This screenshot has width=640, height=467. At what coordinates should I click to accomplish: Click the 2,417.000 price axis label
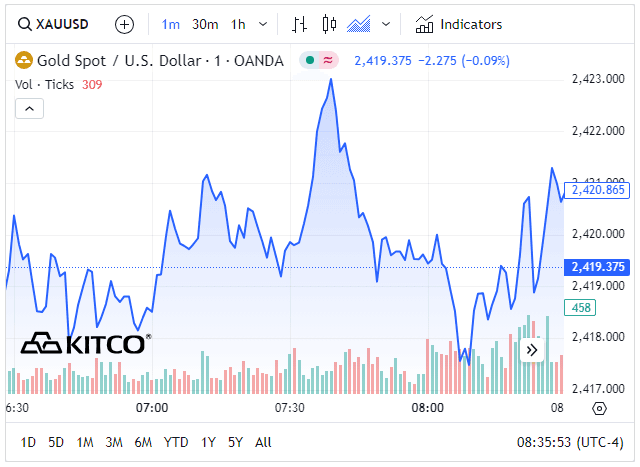[598, 389]
